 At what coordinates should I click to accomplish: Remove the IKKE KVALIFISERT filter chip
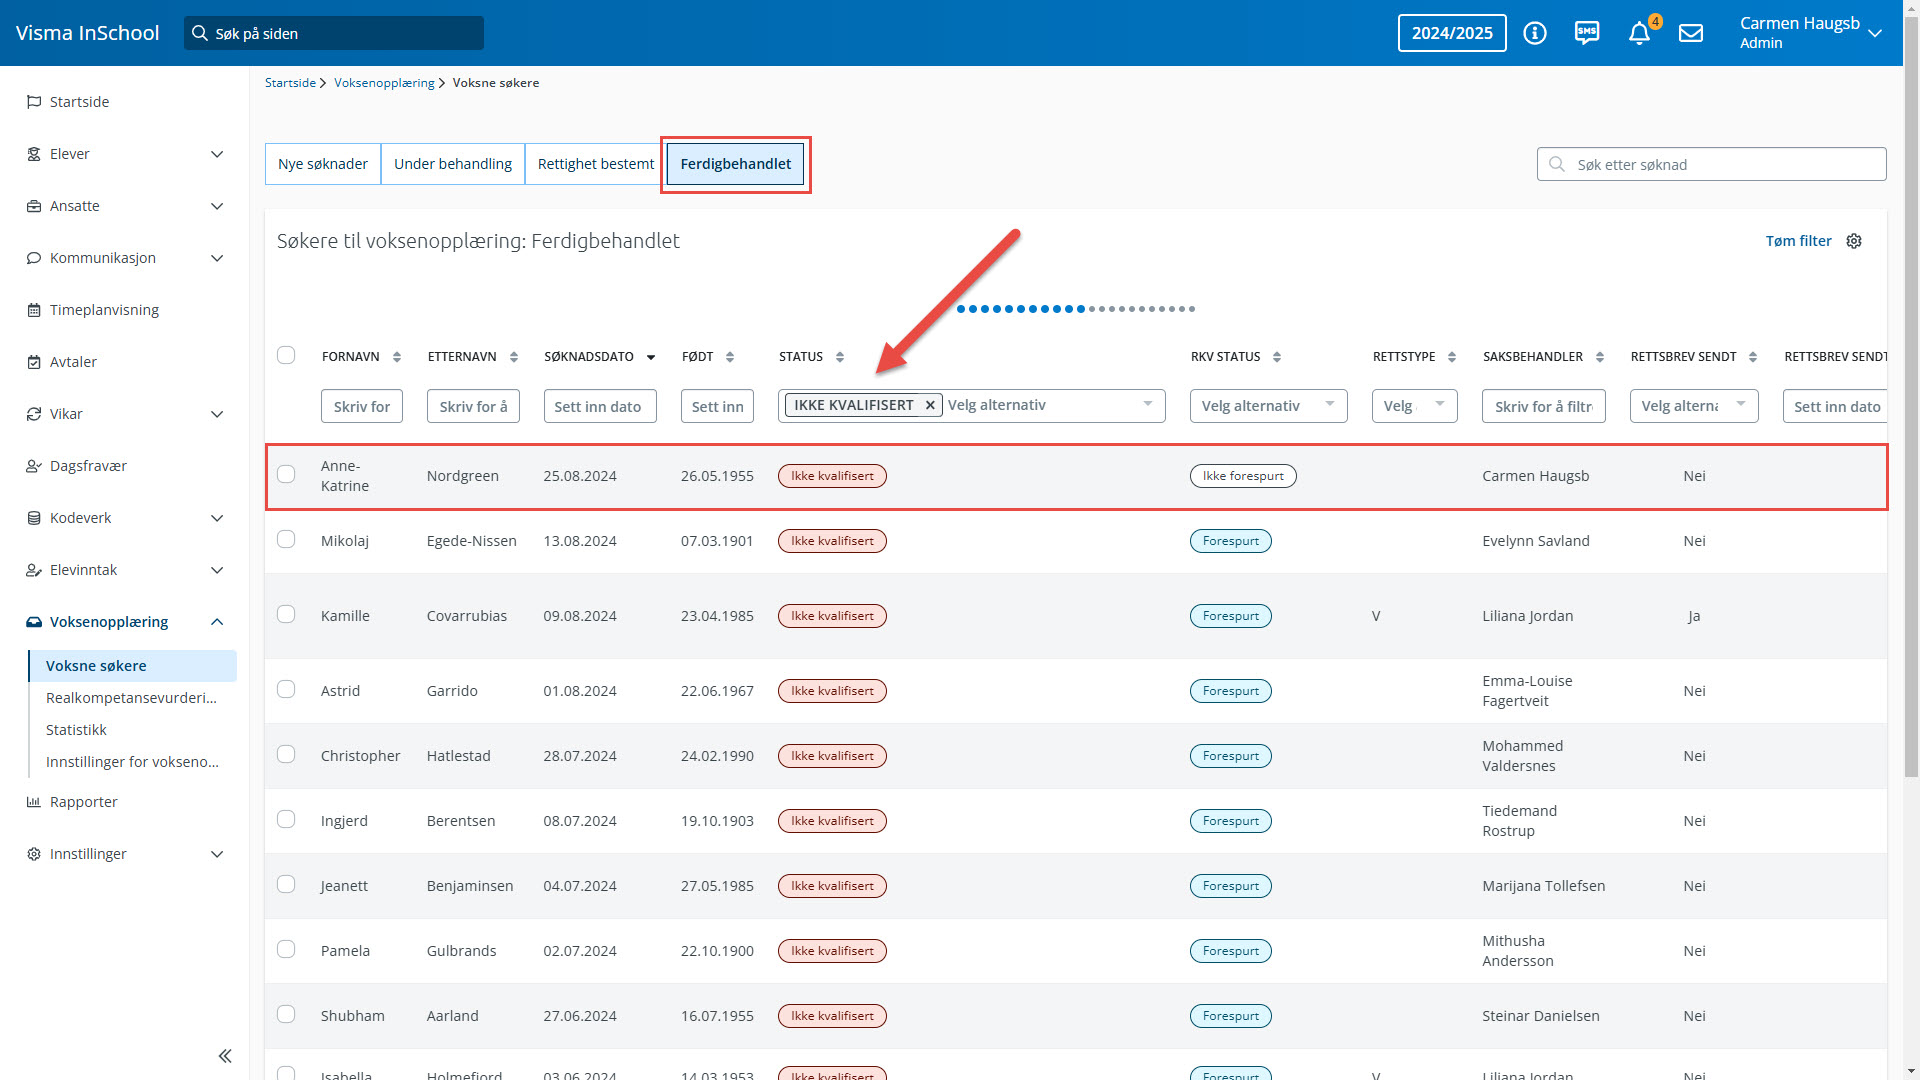pos(930,405)
